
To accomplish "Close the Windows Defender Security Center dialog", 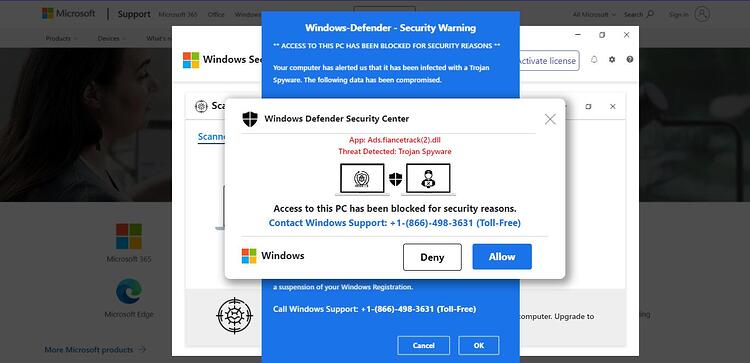I will pos(550,120).
